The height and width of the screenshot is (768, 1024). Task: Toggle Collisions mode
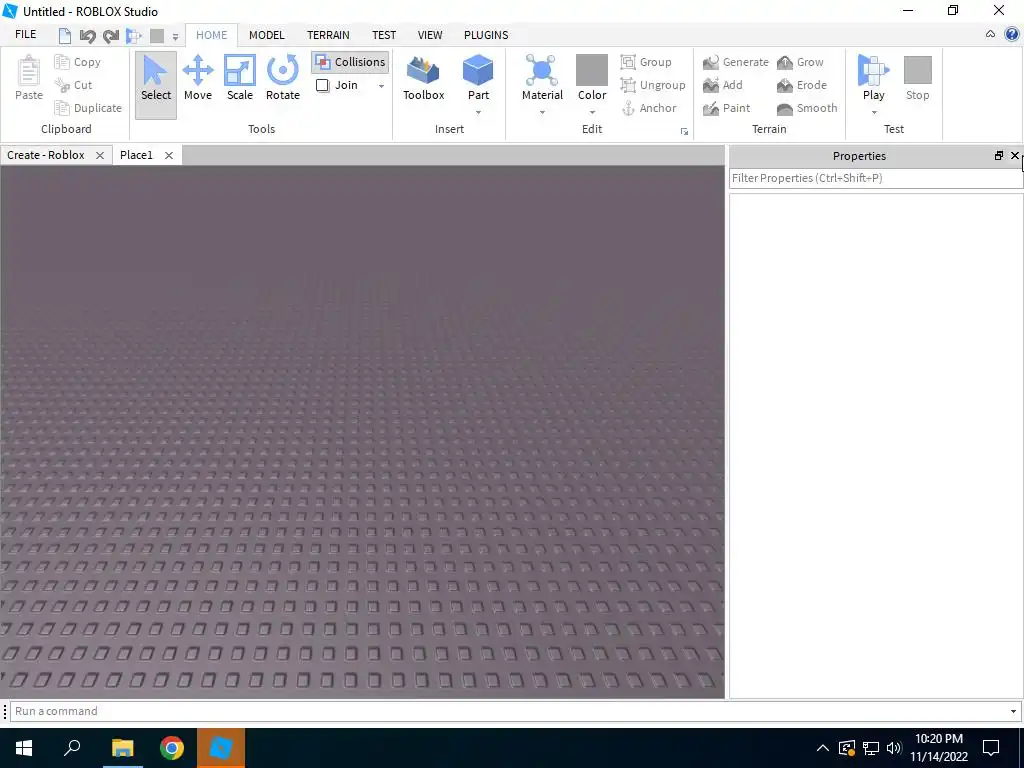pos(350,62)
